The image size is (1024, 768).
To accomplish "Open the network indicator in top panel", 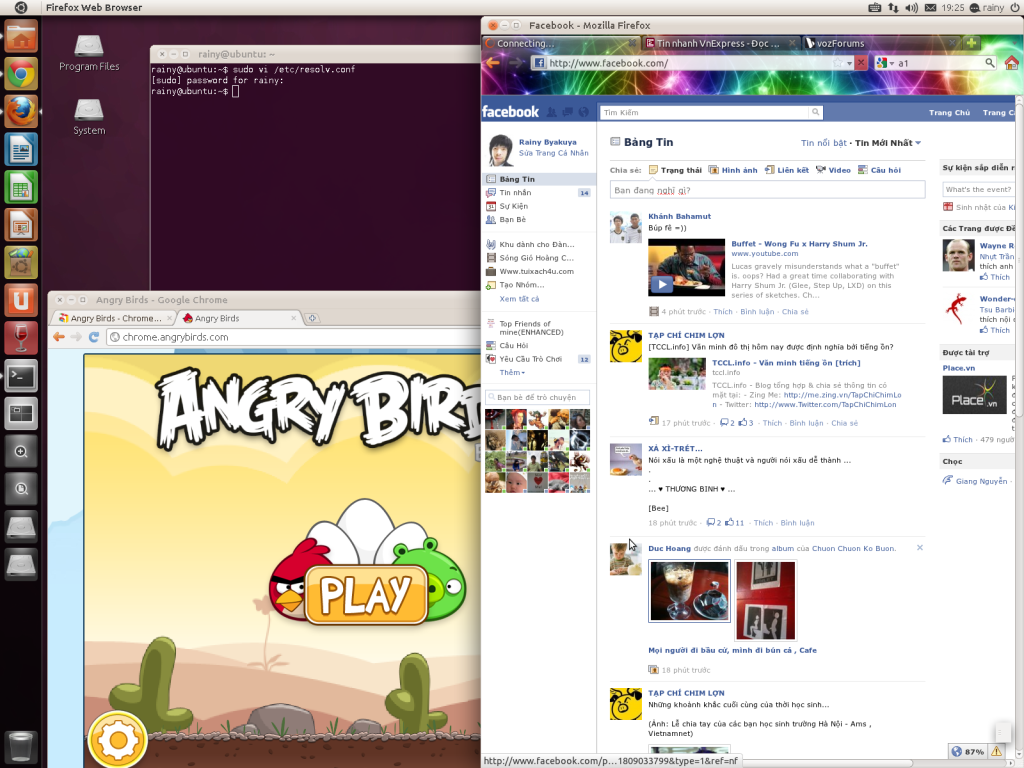I will pos(893,8).
